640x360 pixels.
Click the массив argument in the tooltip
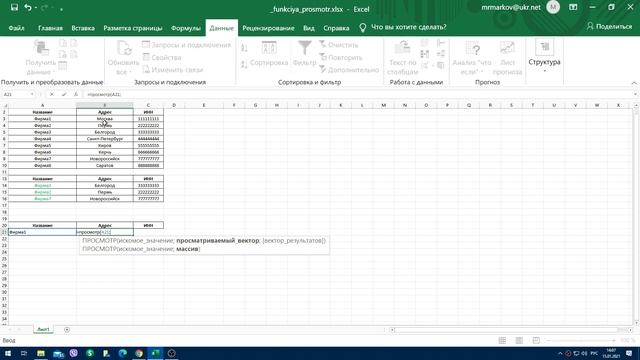pyautogui.click(x=187, y=249)
